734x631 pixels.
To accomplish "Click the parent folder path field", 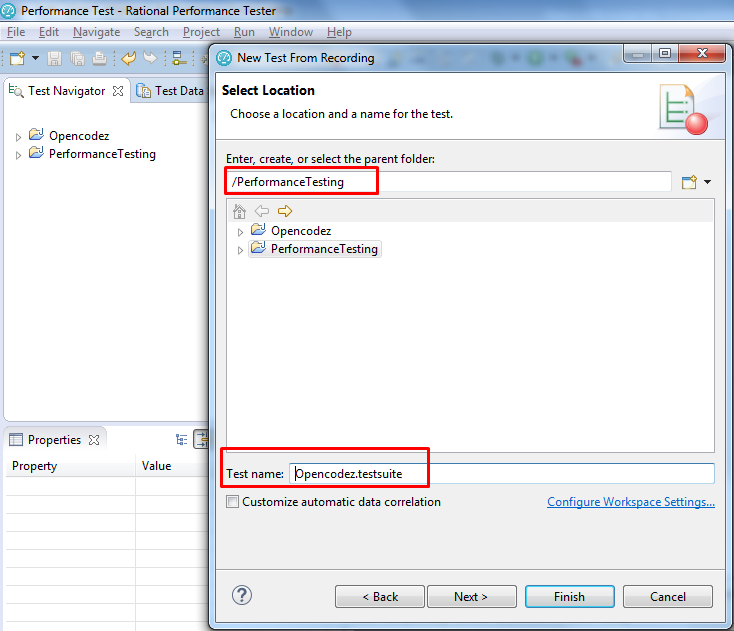I will point(448,182).
